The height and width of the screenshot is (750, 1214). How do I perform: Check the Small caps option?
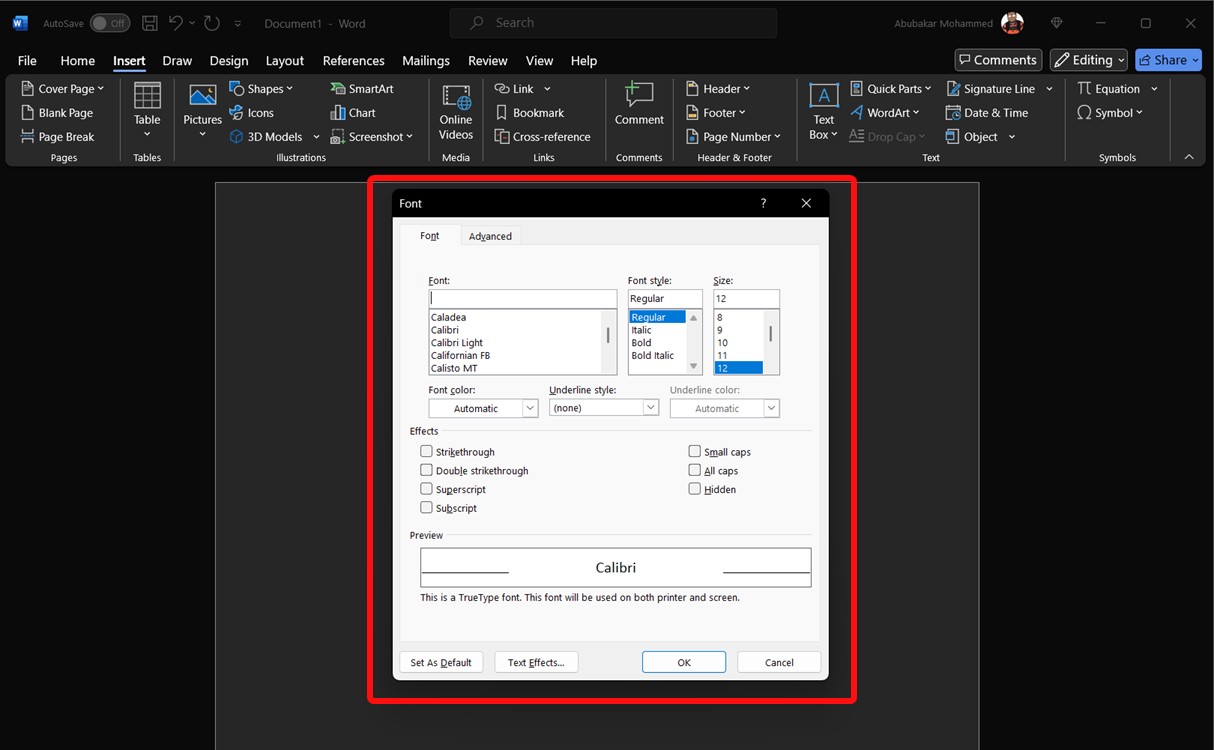(x=694, y=451)
